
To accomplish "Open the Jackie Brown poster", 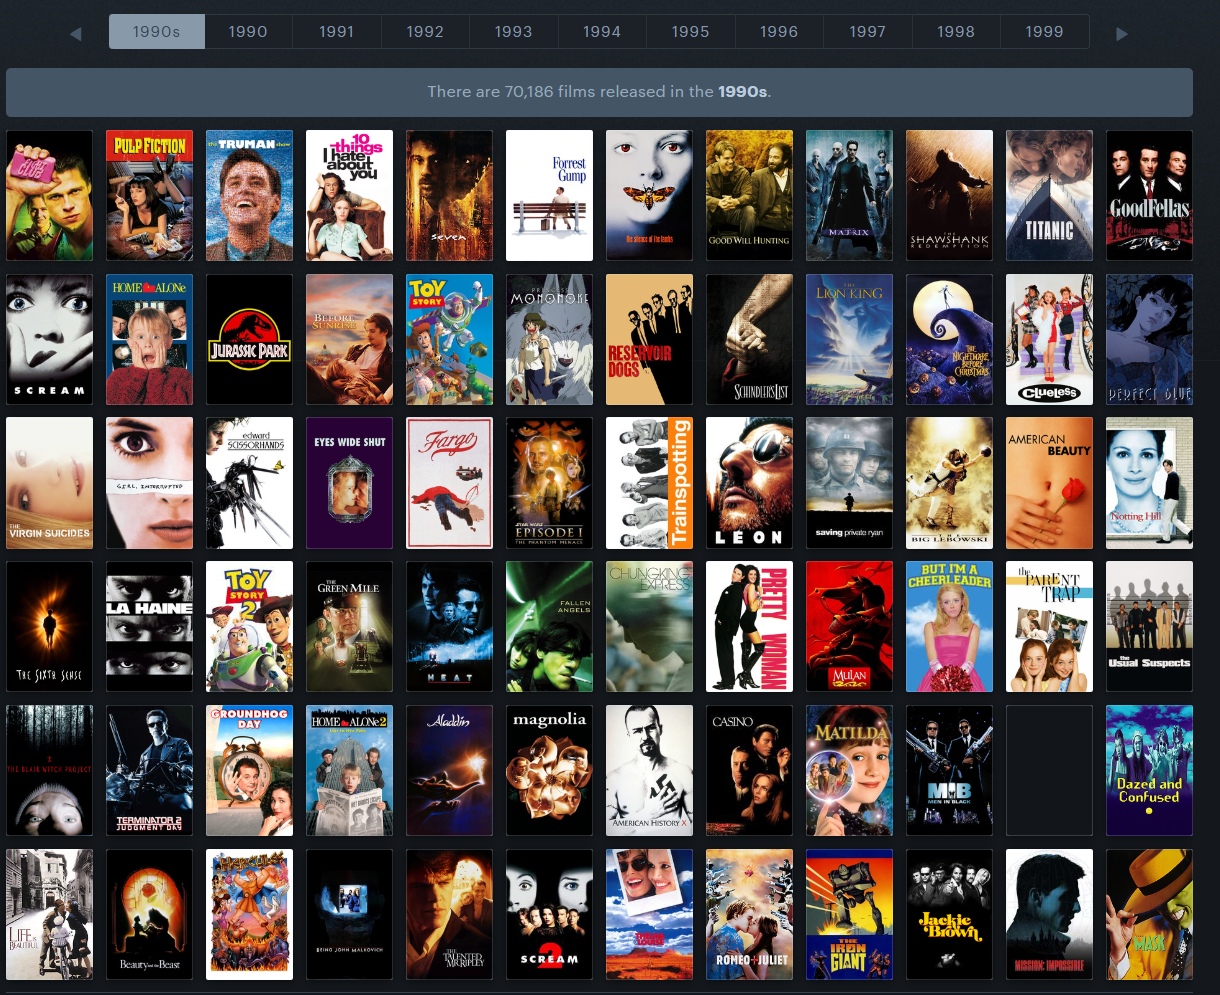I will (x=950, y=915).
